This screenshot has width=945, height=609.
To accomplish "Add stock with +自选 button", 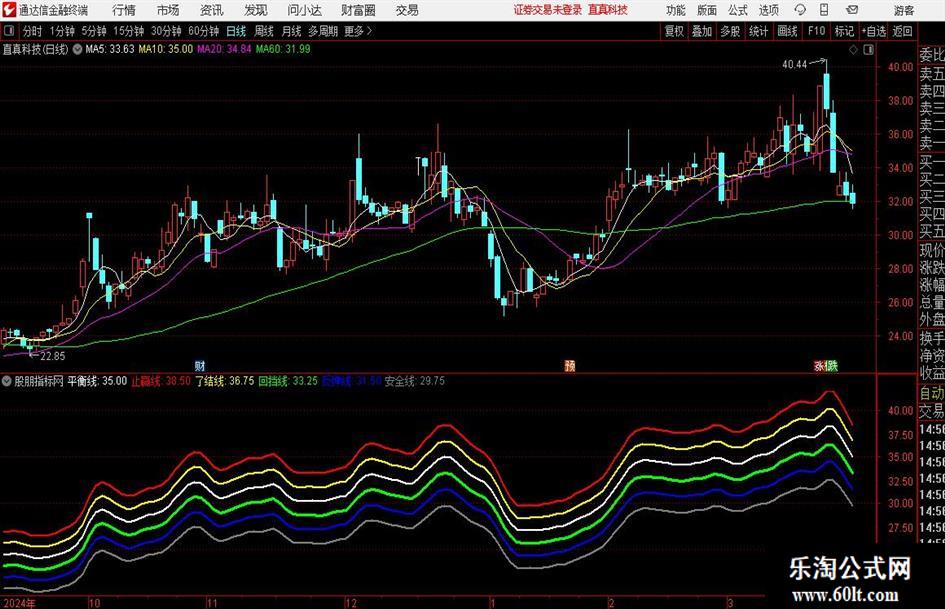I will (x=873, y=31).
